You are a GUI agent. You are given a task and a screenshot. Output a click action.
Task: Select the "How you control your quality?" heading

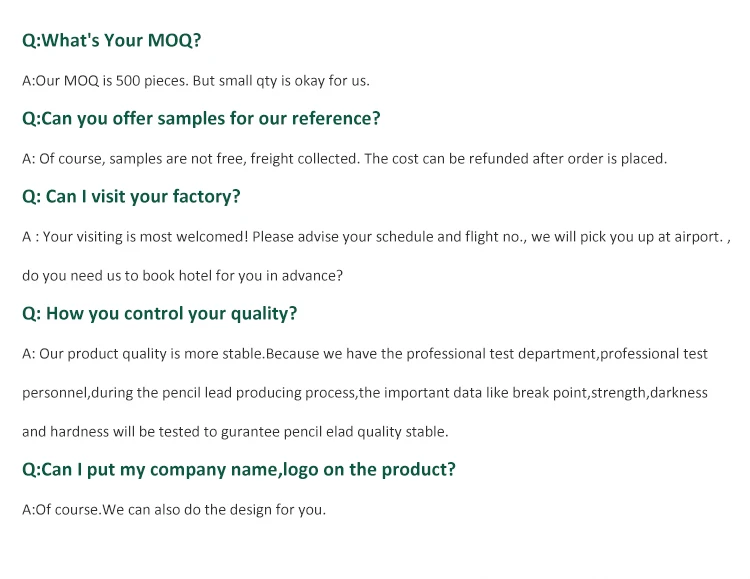pos(160,314)
